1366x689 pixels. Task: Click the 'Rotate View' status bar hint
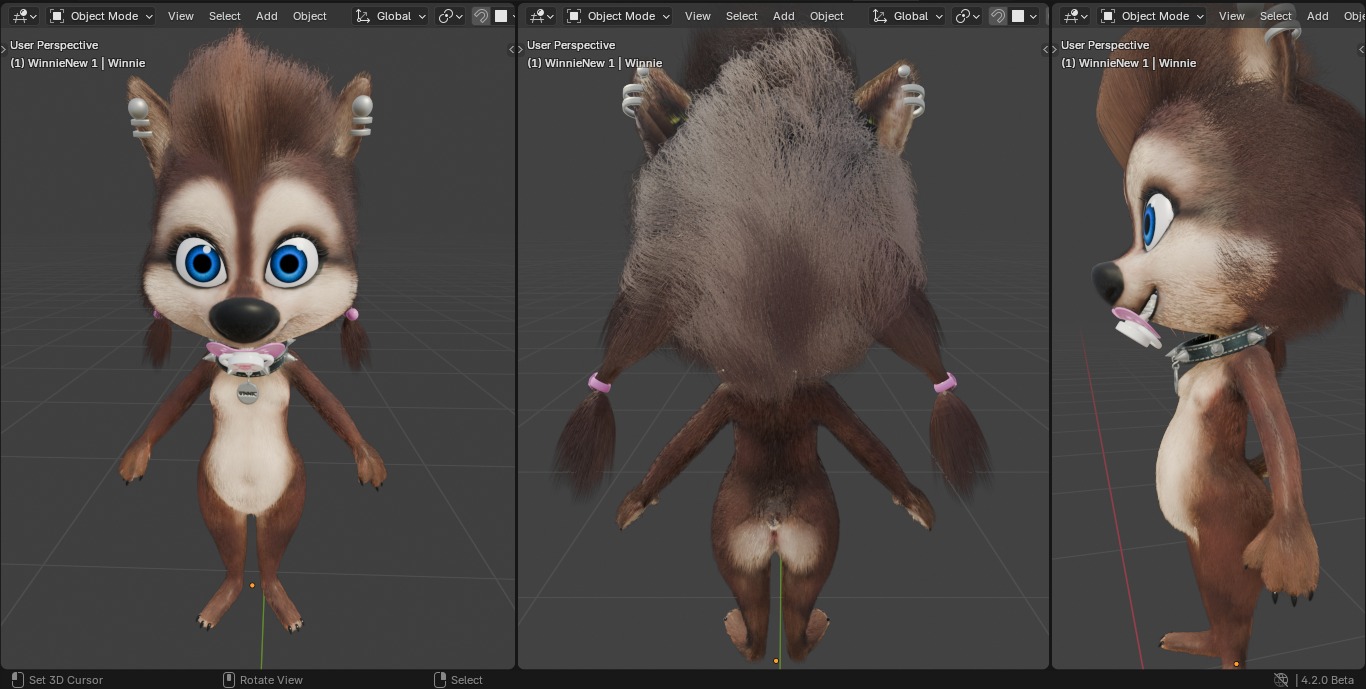(271, 680)
